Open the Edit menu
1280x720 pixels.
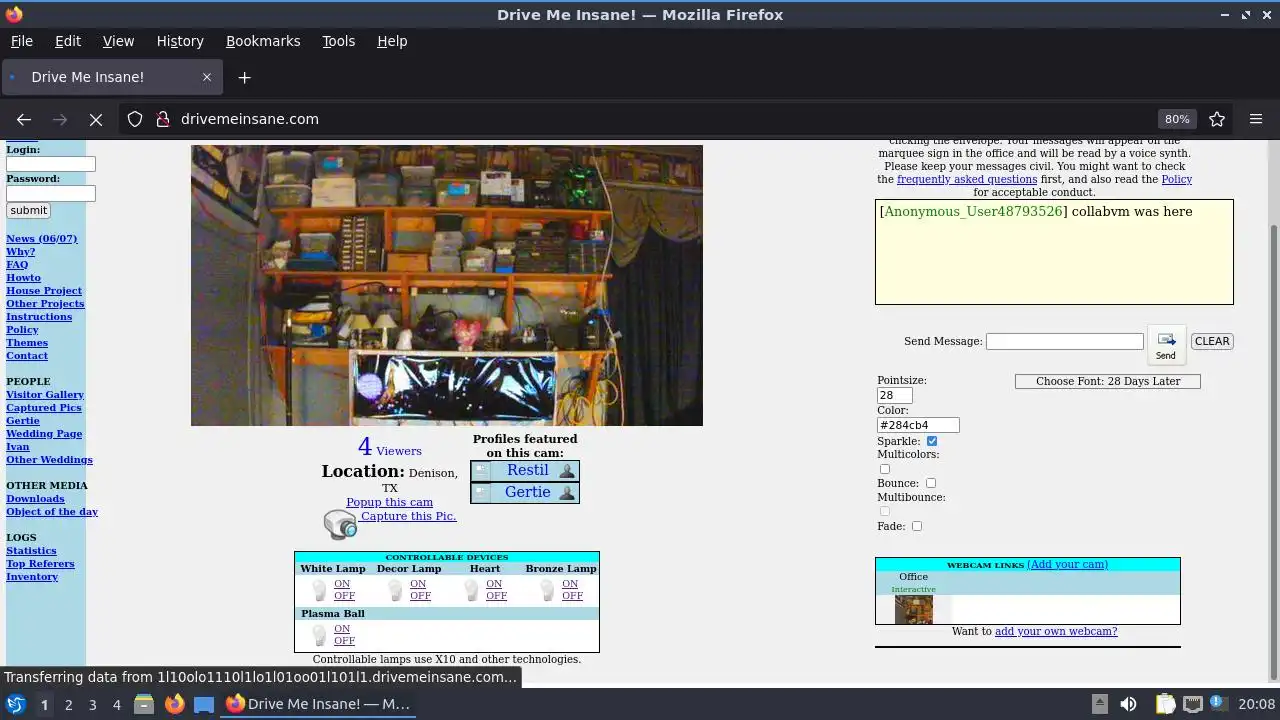click(68, 41)
